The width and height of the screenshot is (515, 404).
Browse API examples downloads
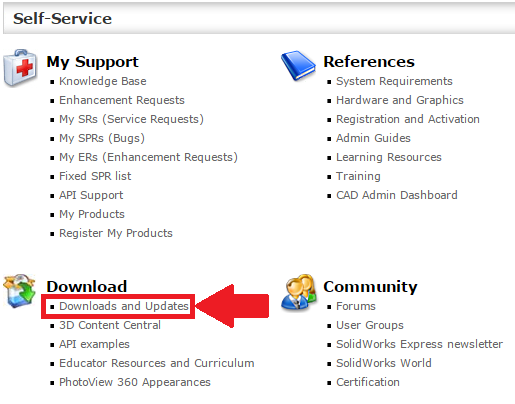[94, 344]
